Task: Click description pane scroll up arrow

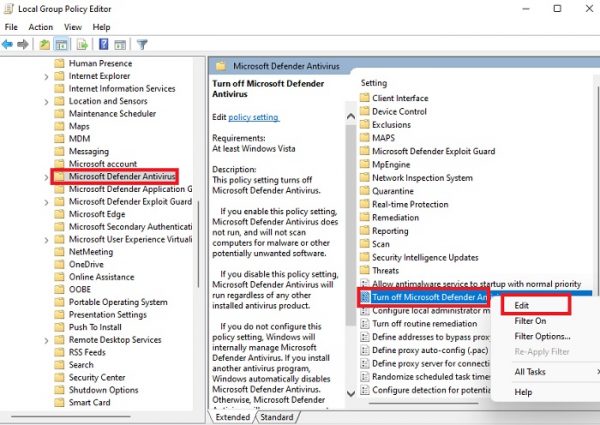Action: (x=351, y=116)
